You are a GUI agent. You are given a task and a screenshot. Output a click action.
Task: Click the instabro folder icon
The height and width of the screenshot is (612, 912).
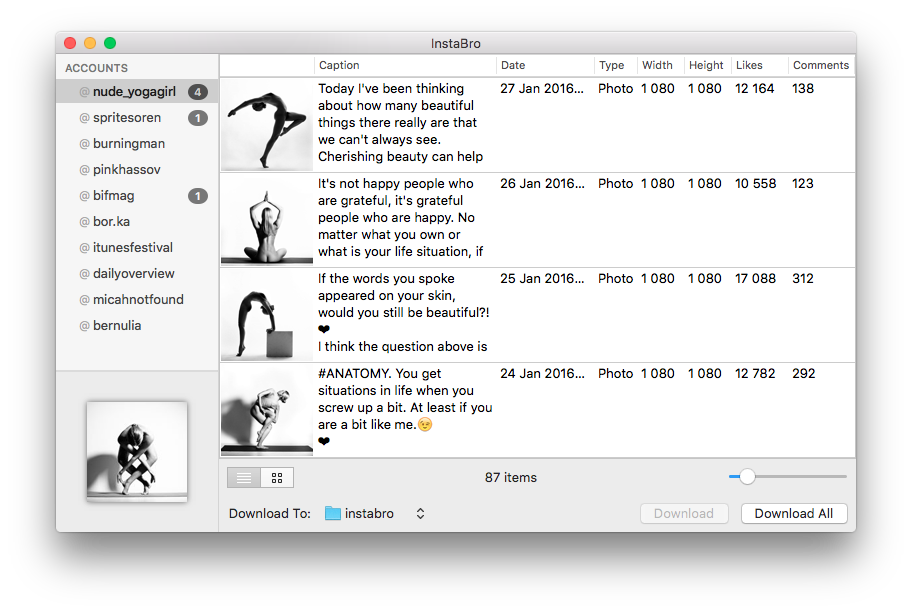tap(333, 513)
